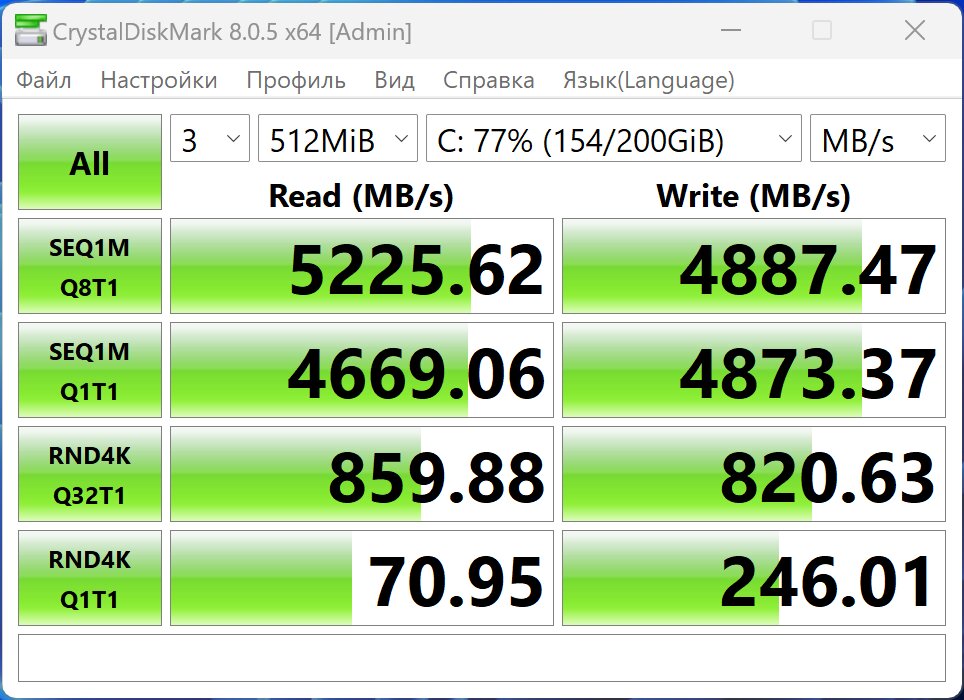Open the test count dropdown showing 3
964x700 pixels.
pos(210,138)
